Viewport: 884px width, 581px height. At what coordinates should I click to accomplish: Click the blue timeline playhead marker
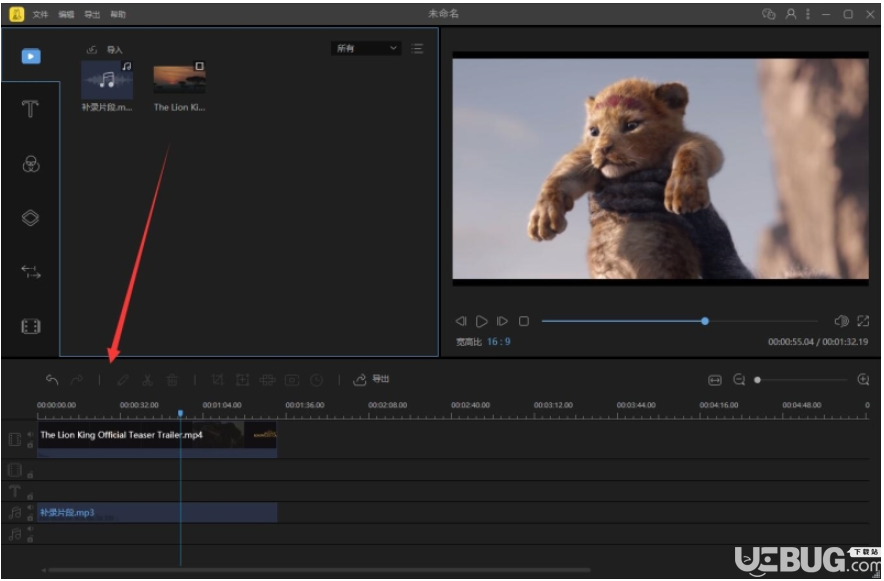click(180, 414)
